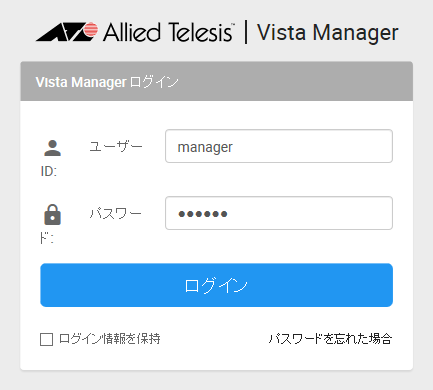The width and height of the screenshot is (433, 390).
Task: Click the Vista Manager ログイン header title
Action: 107,82
